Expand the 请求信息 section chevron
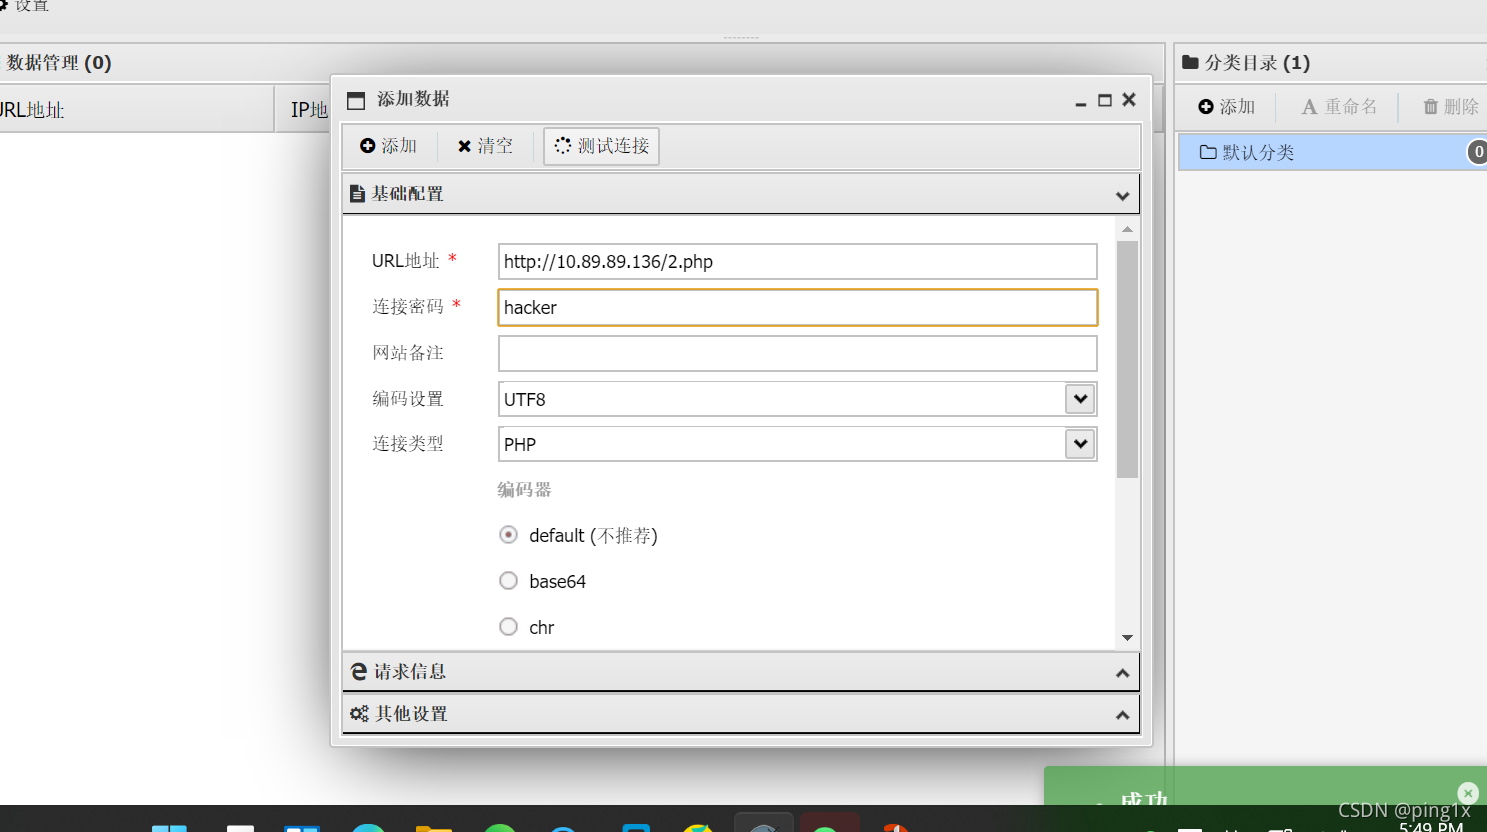The width and height of the screenshot is (1487, 832). [1122, 673]
